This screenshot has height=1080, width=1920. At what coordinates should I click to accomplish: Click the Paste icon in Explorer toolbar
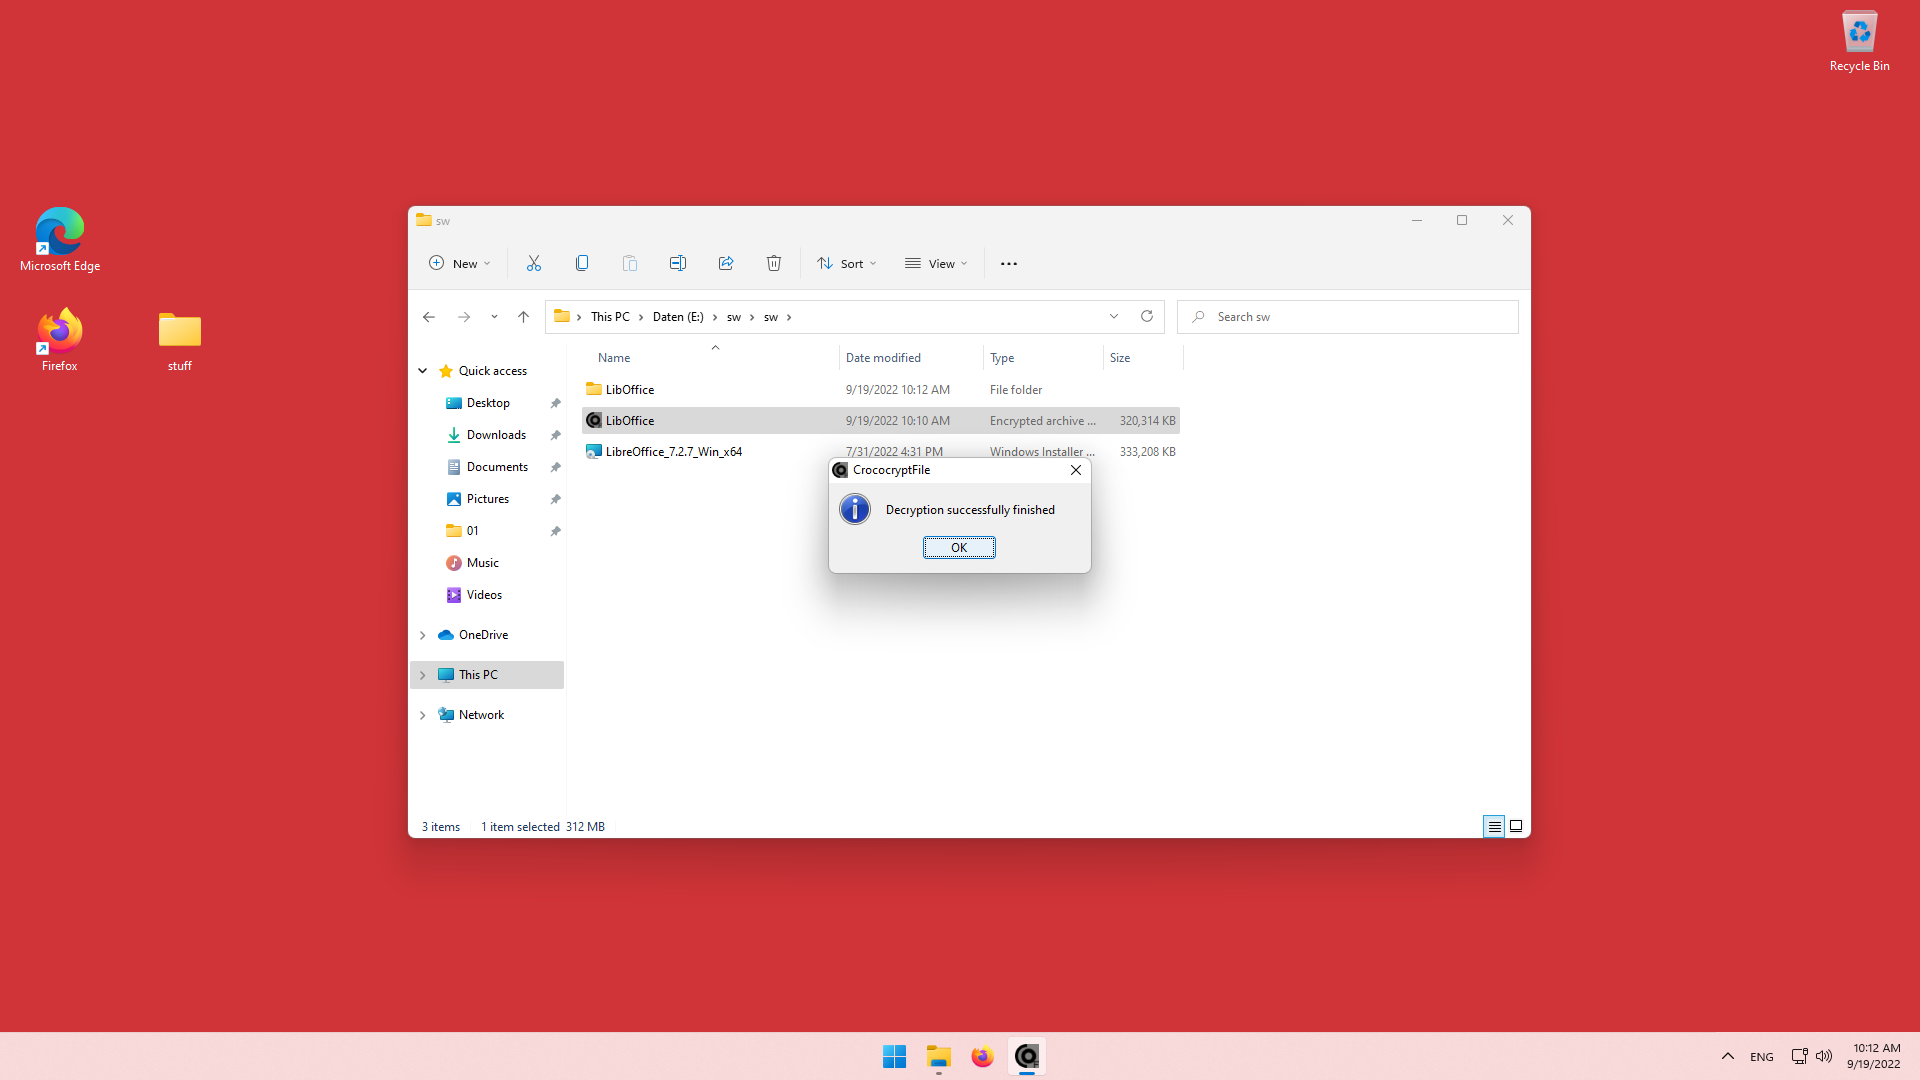pos(630,263)
